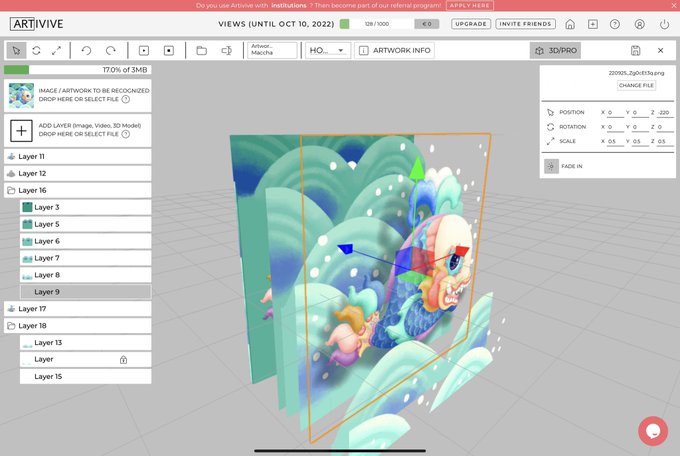Screen dimensions: 680x456
Task: Click the storage usage bar 17.0% of 3MB
Action: coord(78,69)
